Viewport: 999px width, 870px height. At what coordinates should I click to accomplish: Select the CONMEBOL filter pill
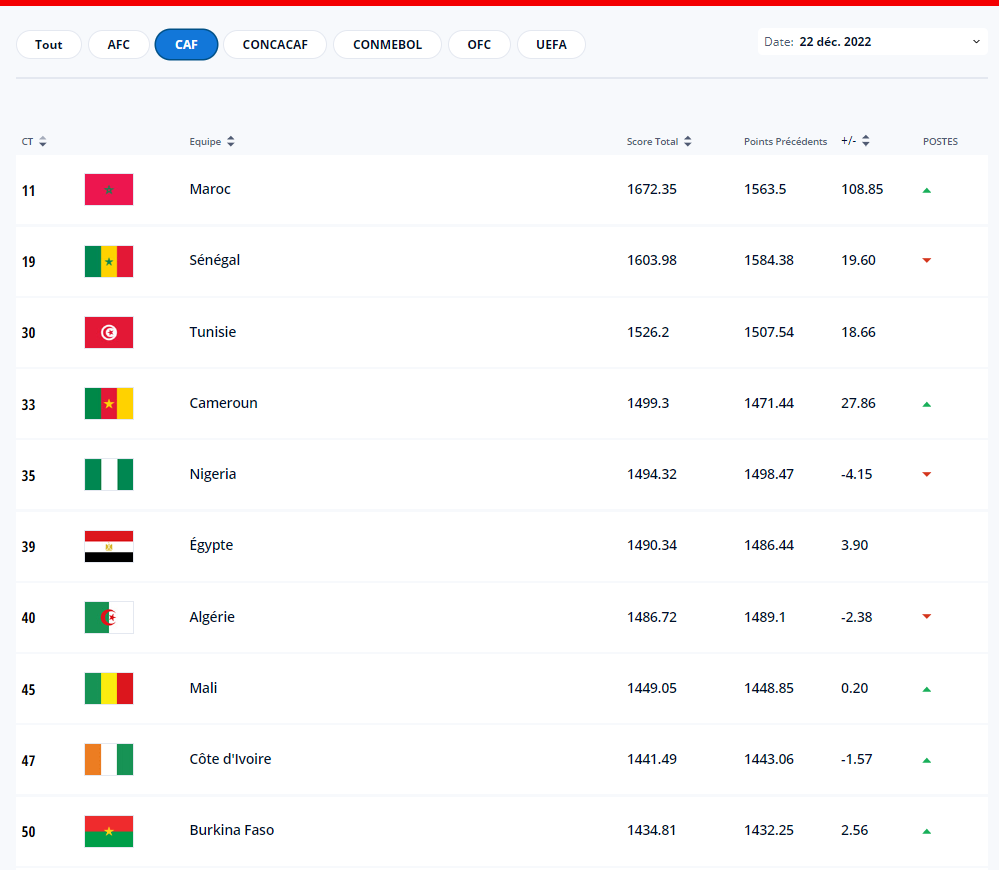coord(387,45)
